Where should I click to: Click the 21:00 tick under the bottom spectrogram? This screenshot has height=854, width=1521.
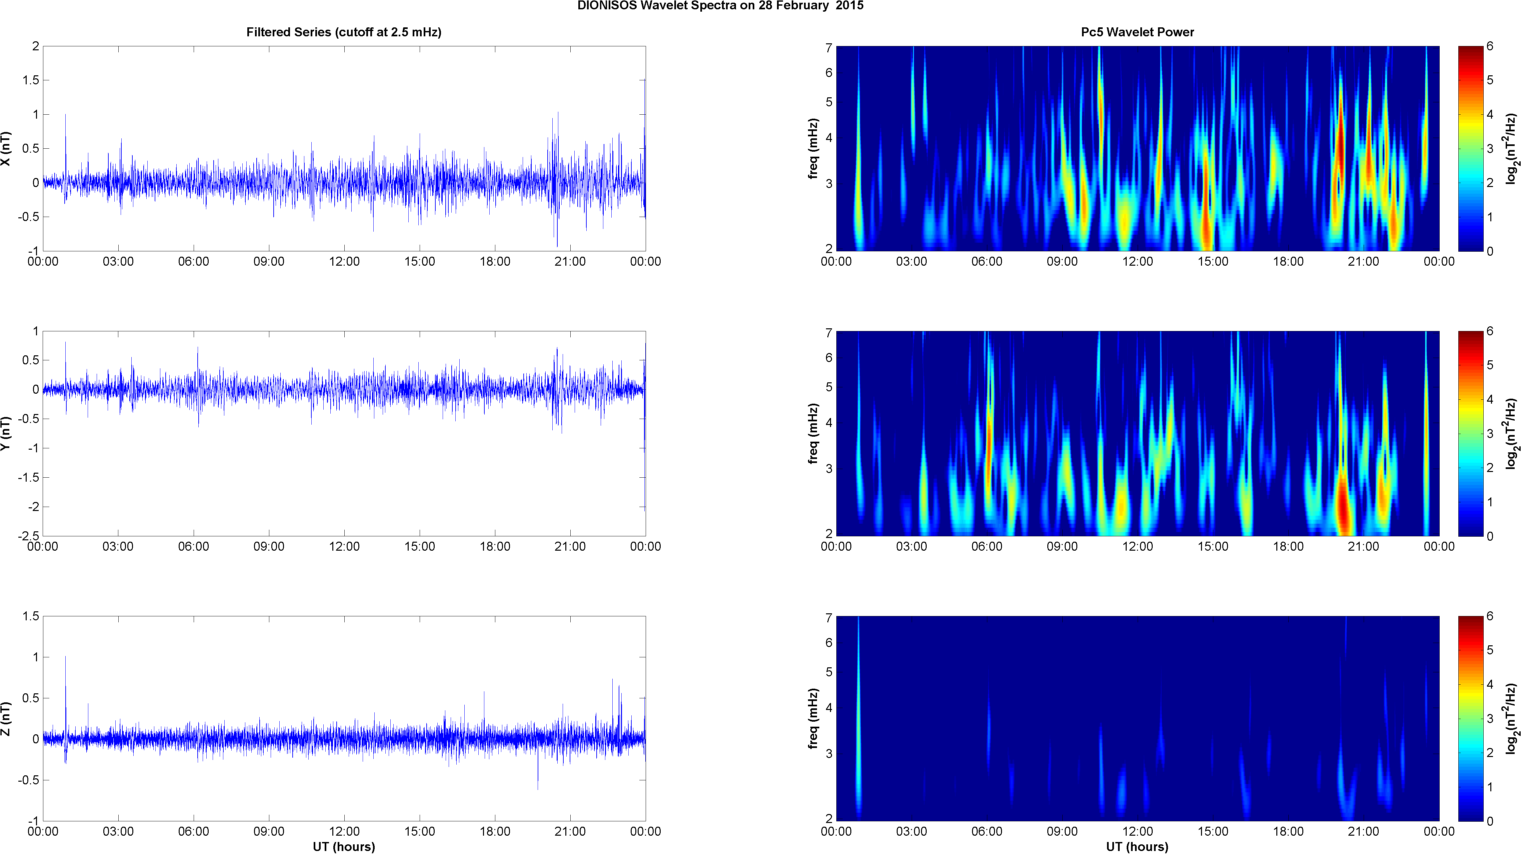(1364, 831)
